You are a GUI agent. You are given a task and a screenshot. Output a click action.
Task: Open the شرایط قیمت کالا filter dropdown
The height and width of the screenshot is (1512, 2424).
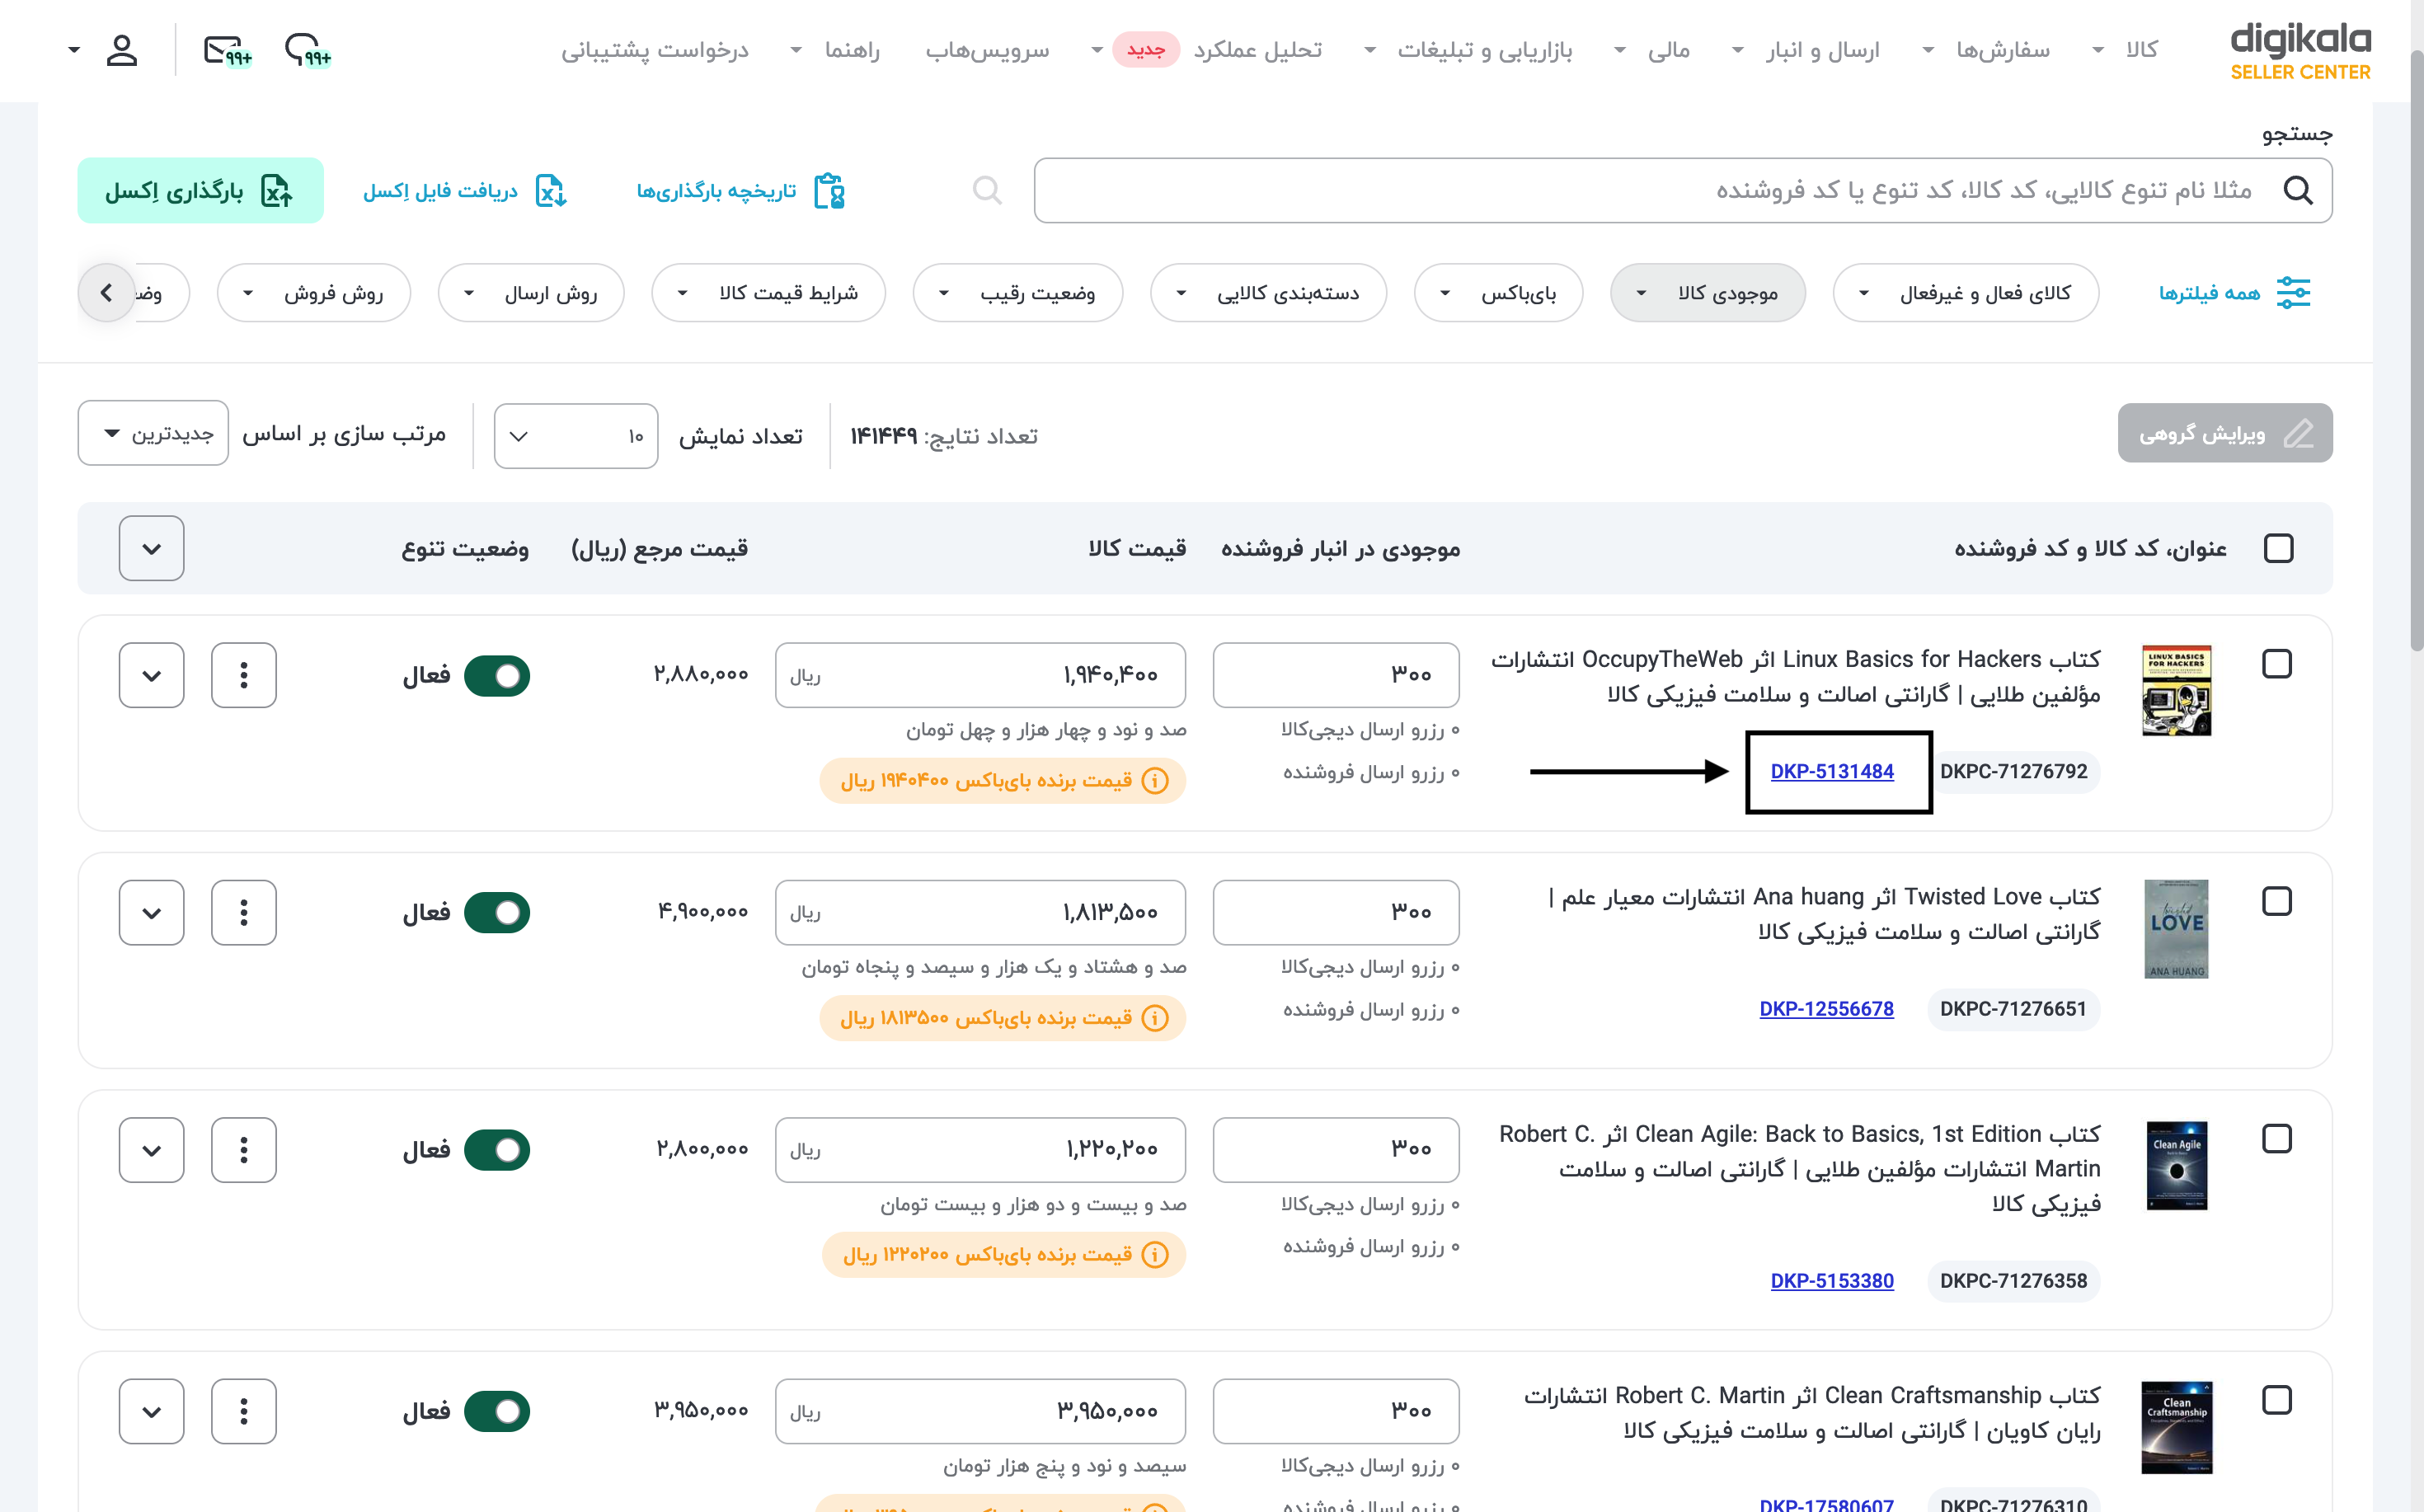coord(768,293)
